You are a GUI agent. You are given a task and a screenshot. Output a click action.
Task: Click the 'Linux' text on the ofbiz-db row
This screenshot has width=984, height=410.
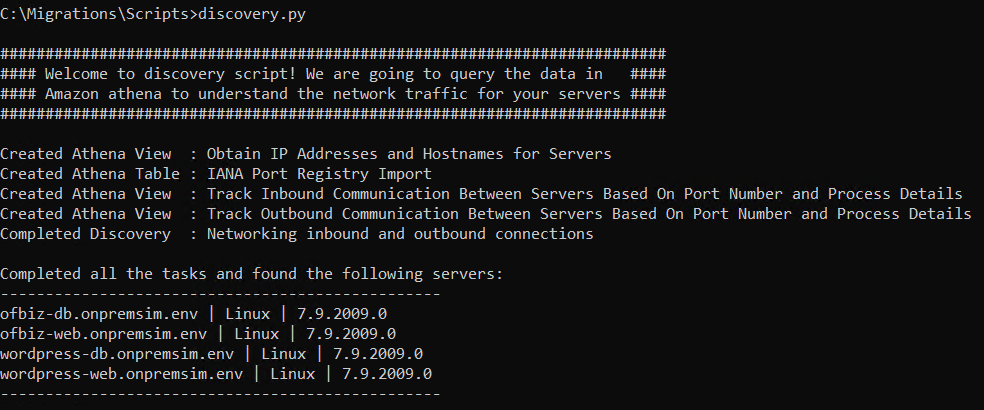point(247,314)
